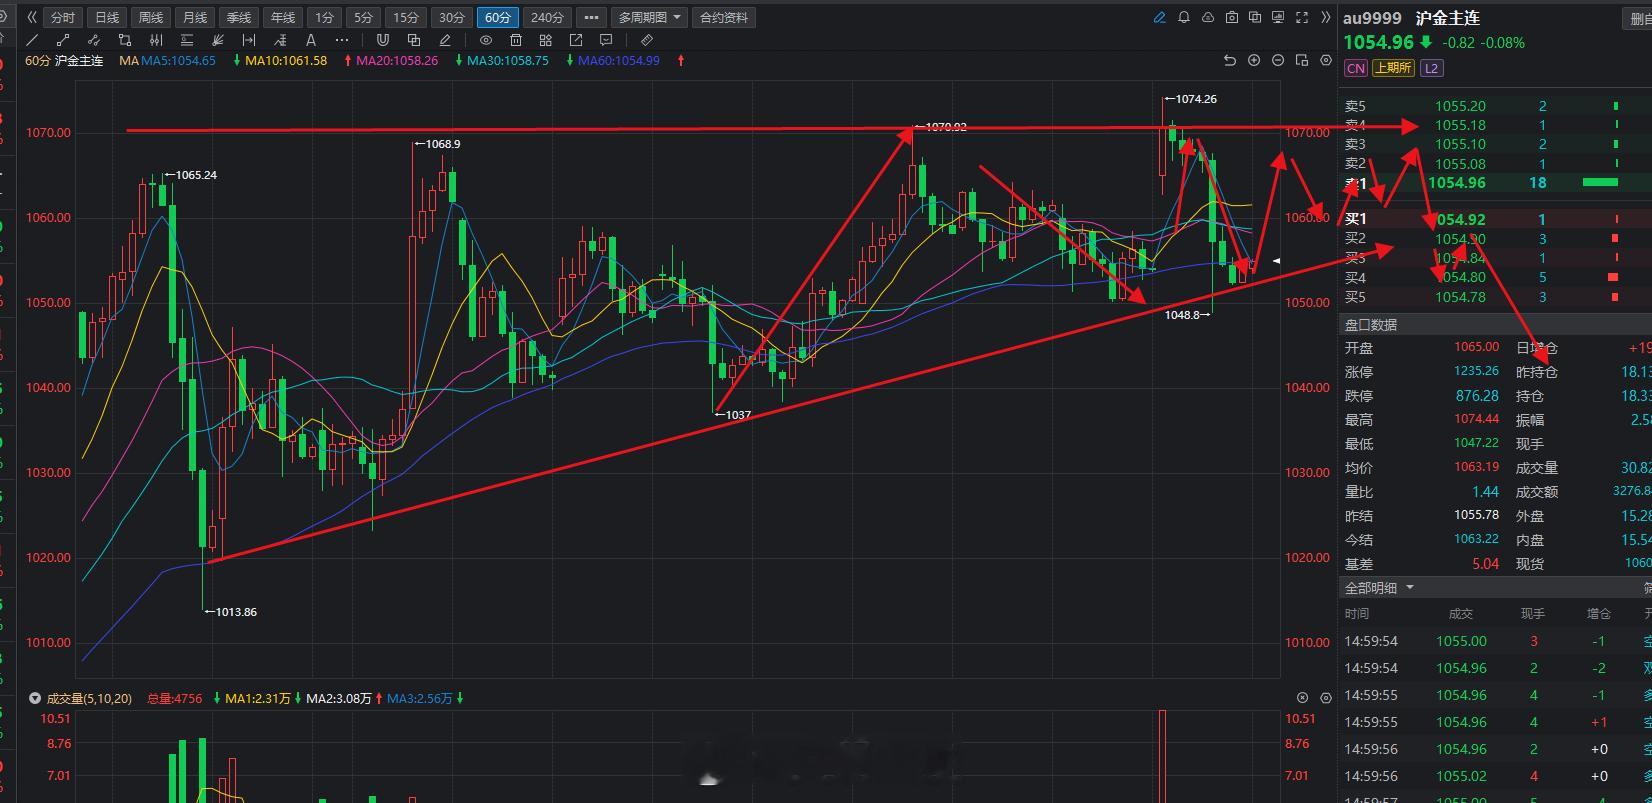The image size is (1652, 803).
Task: Select the line segment drawing tool
Action: (63, 40)
